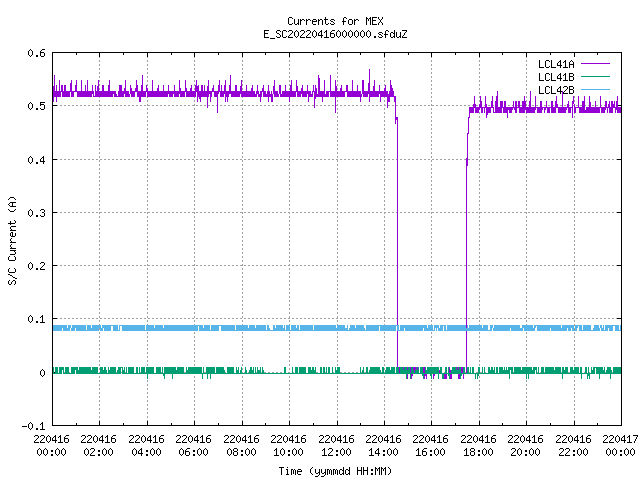Click the 0.3 y-axis tick value

click(x=36, y=213)
